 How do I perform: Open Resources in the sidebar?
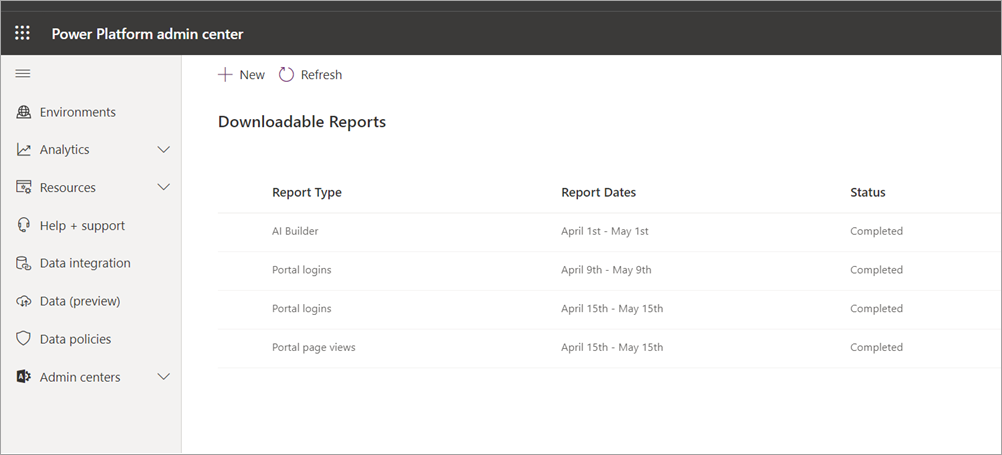pyautogui.click(x=68, y=187)
